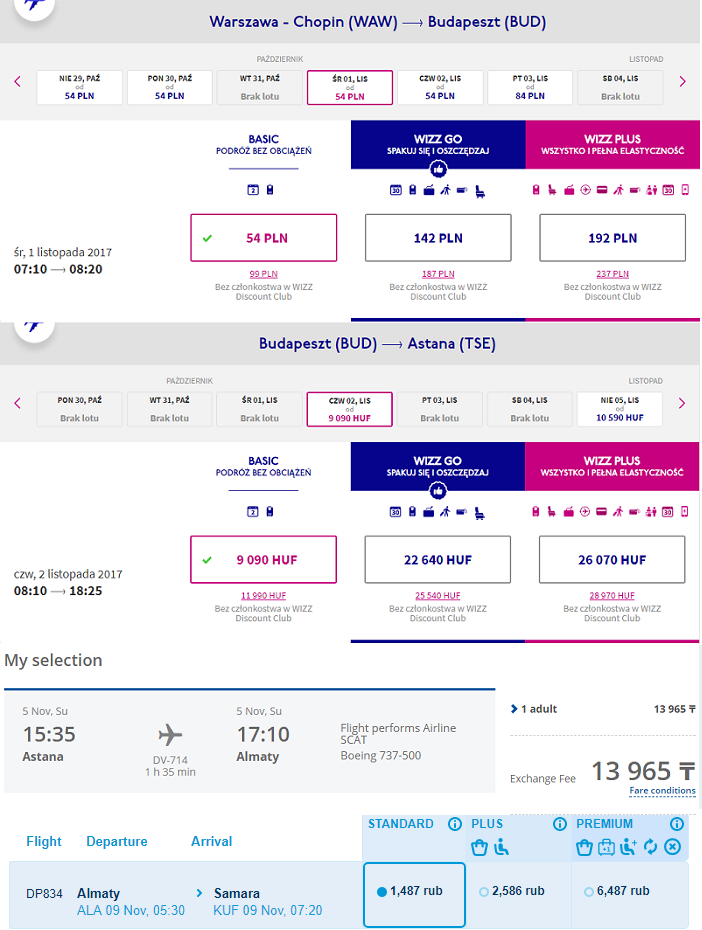Choose the 26 070 HUF WIZZ PLUS fare
The height and width of the screenshot is (930, 702).
[x=612, y=560]
